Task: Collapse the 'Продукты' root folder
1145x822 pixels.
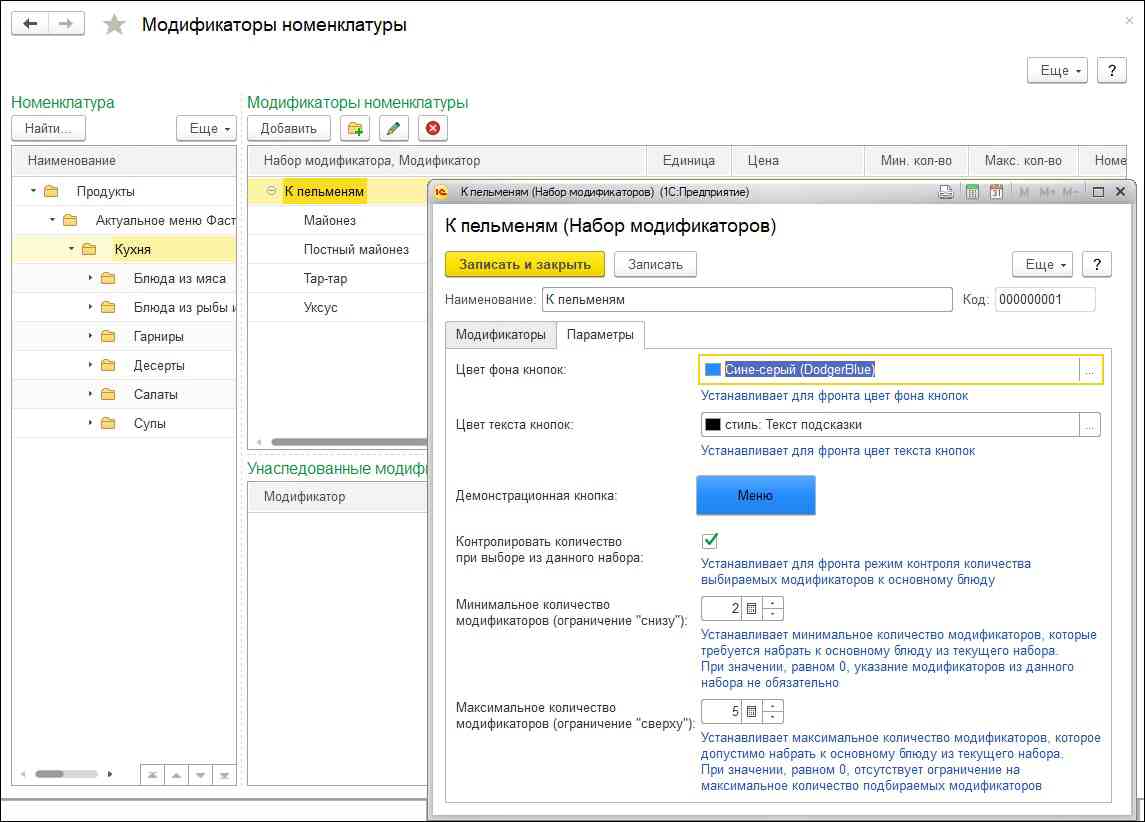Action: pos(33,191)
